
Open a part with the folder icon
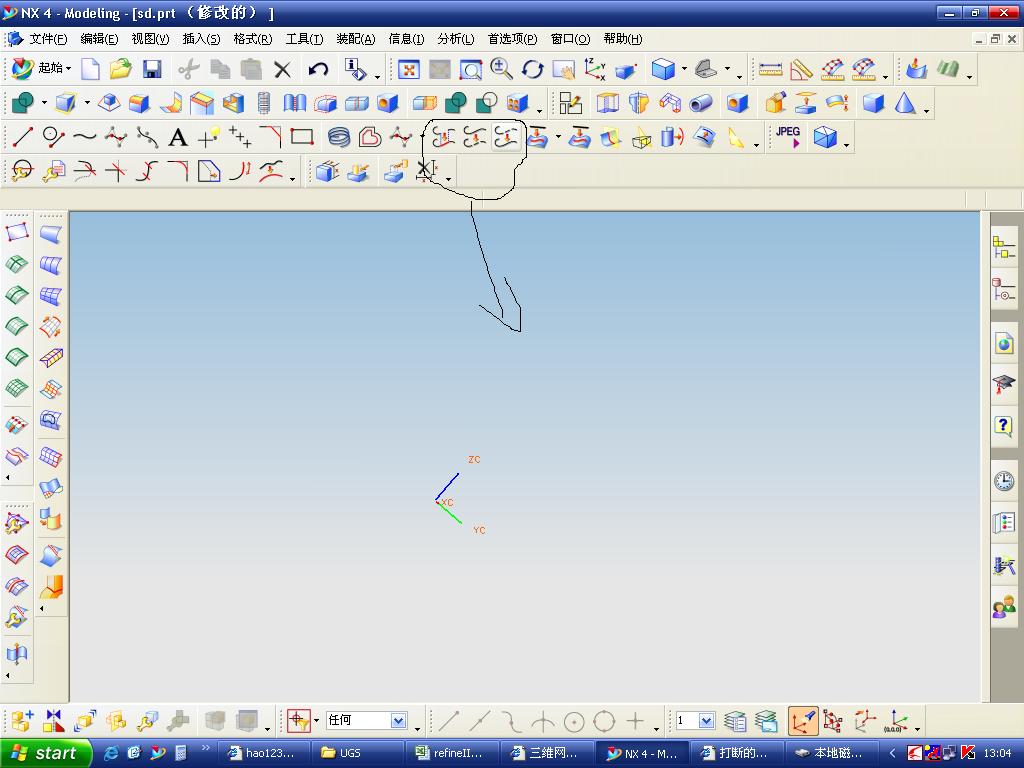pos(121,69)
